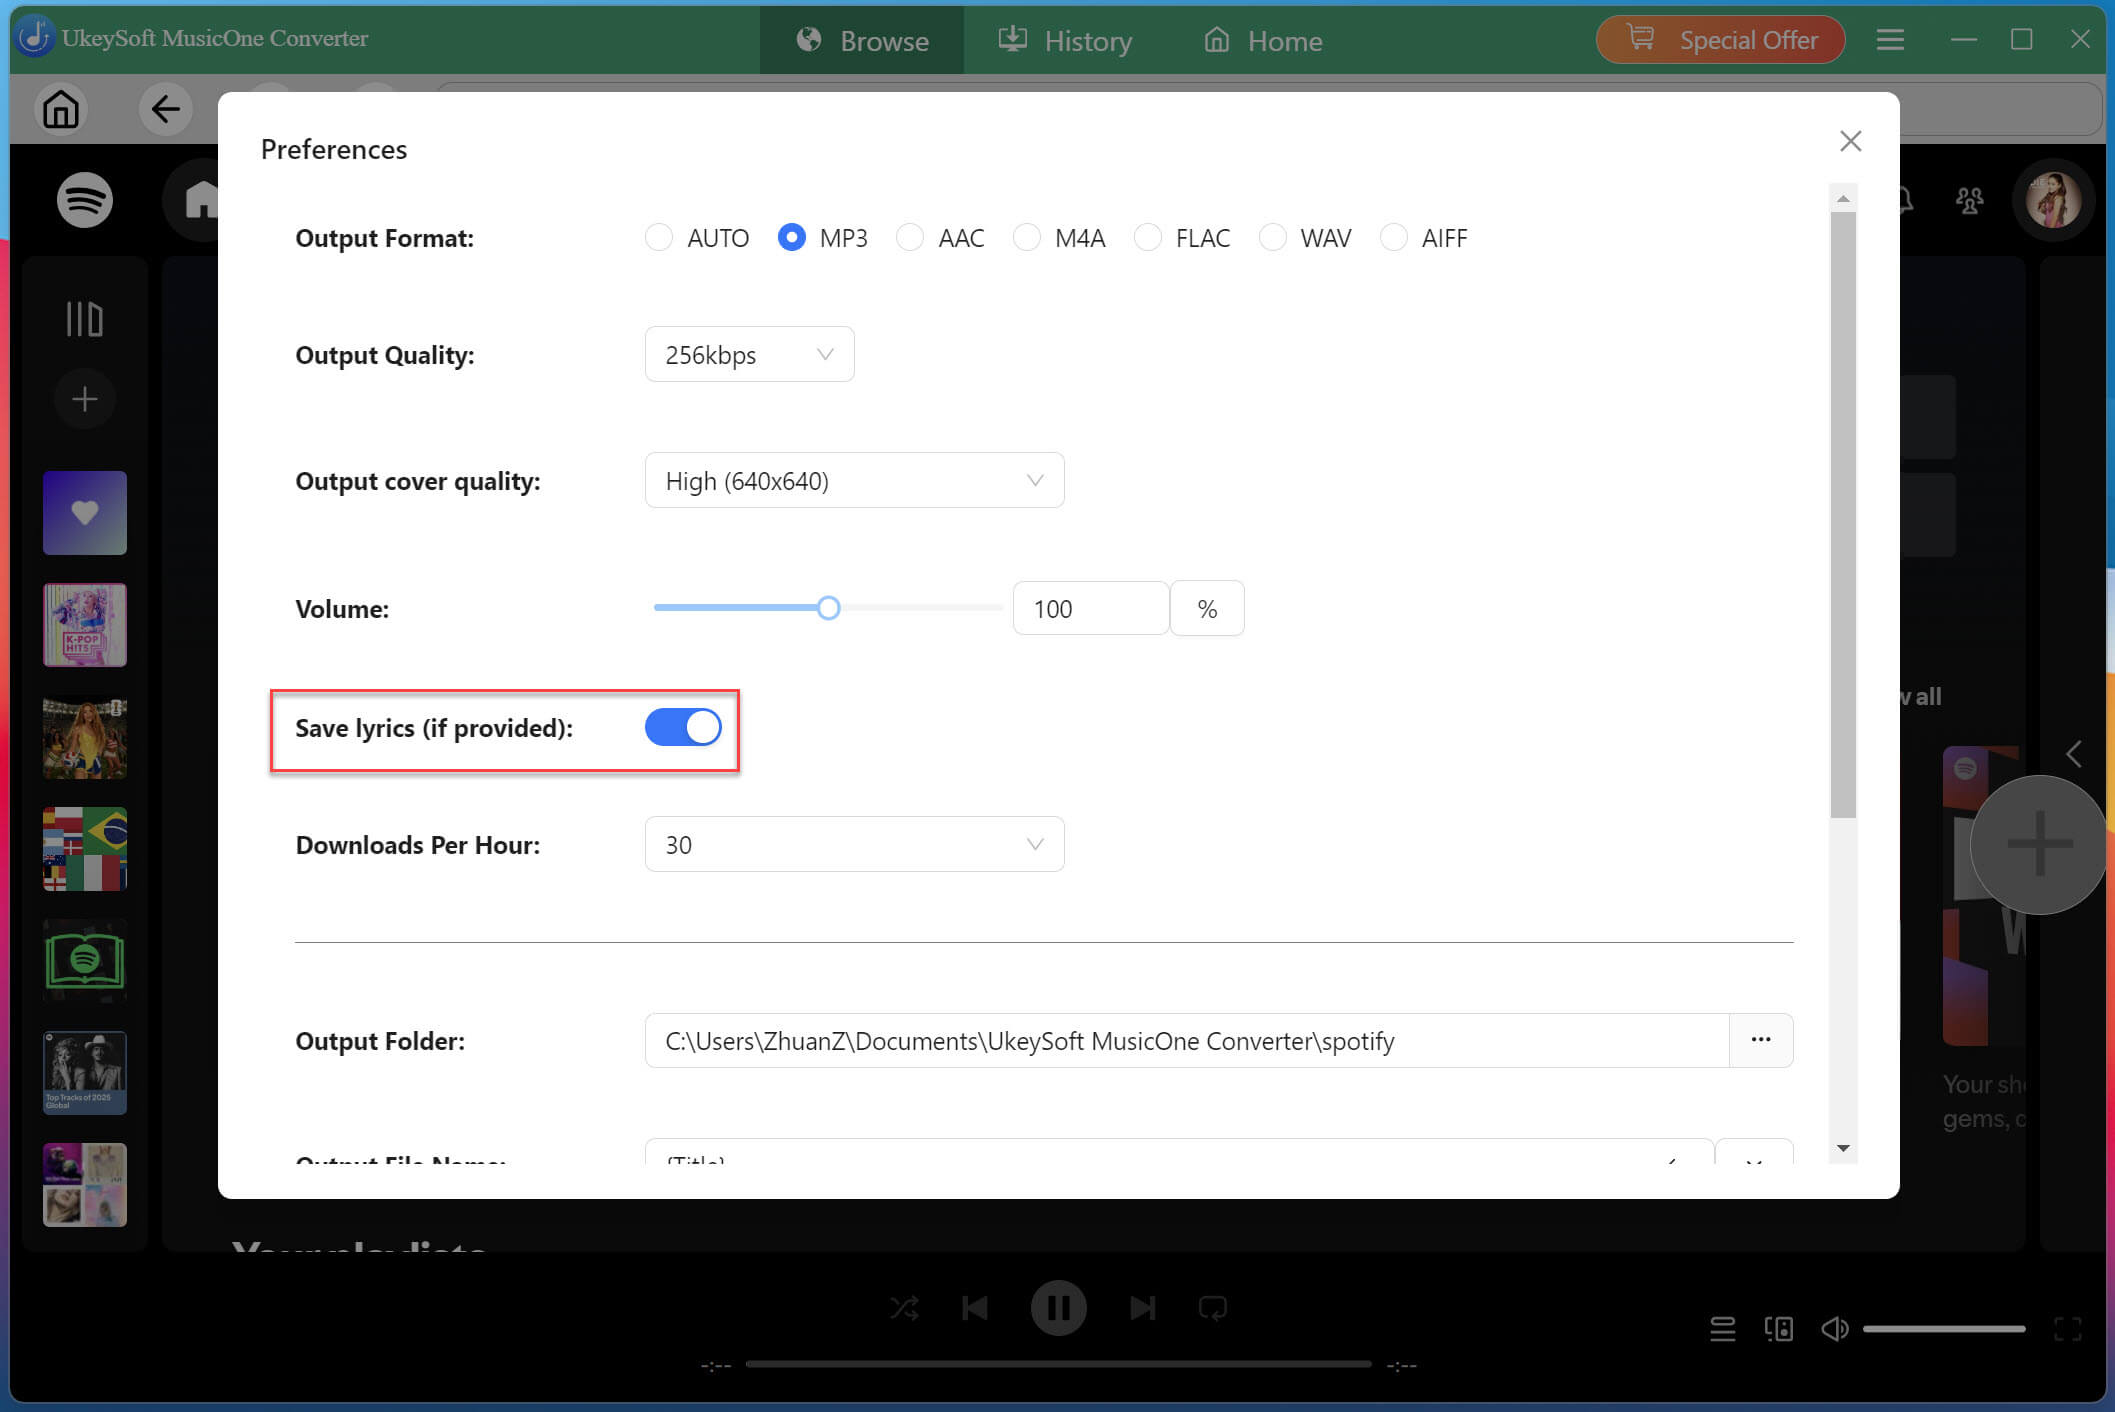Open Your Library icon in sidebar
The image size is (2115, 1412).
coord(85,319)
